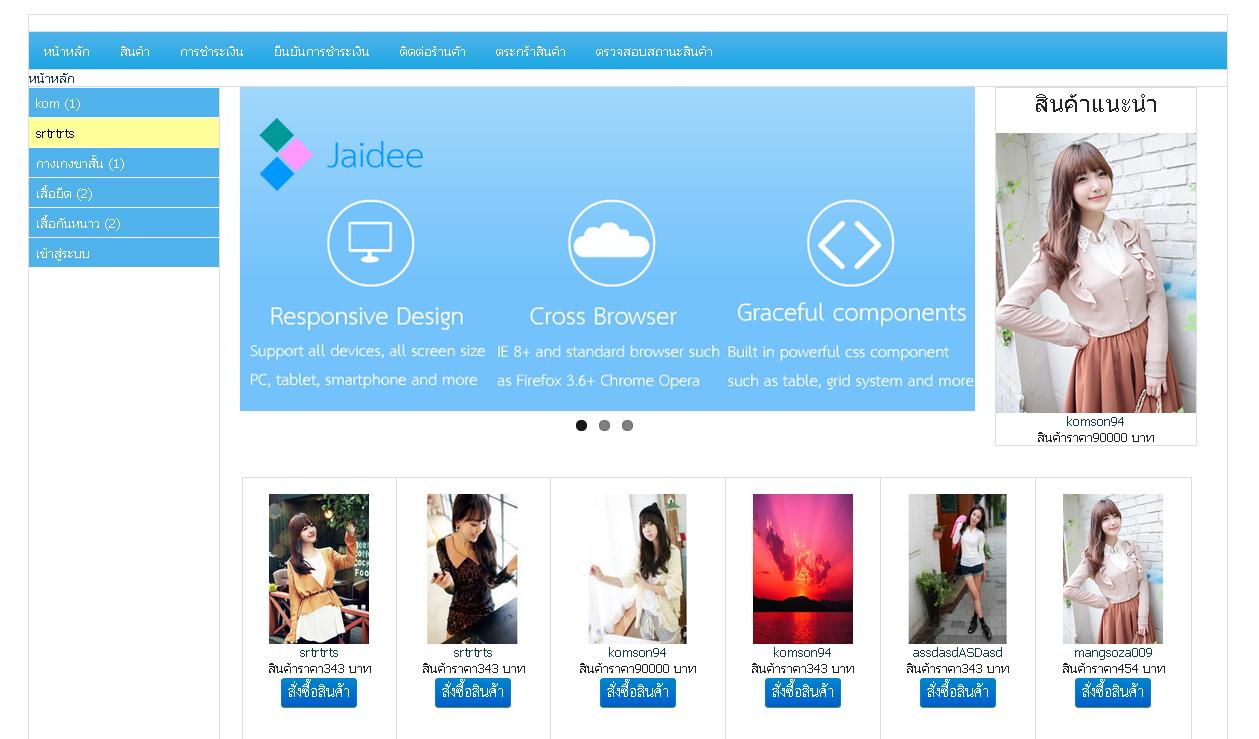Order the first srtrtrts product via สั่งซื้อสินค้า
The width and height of the screenshot is (1259, 739).
pyautogui.click(x=319, y=692)
